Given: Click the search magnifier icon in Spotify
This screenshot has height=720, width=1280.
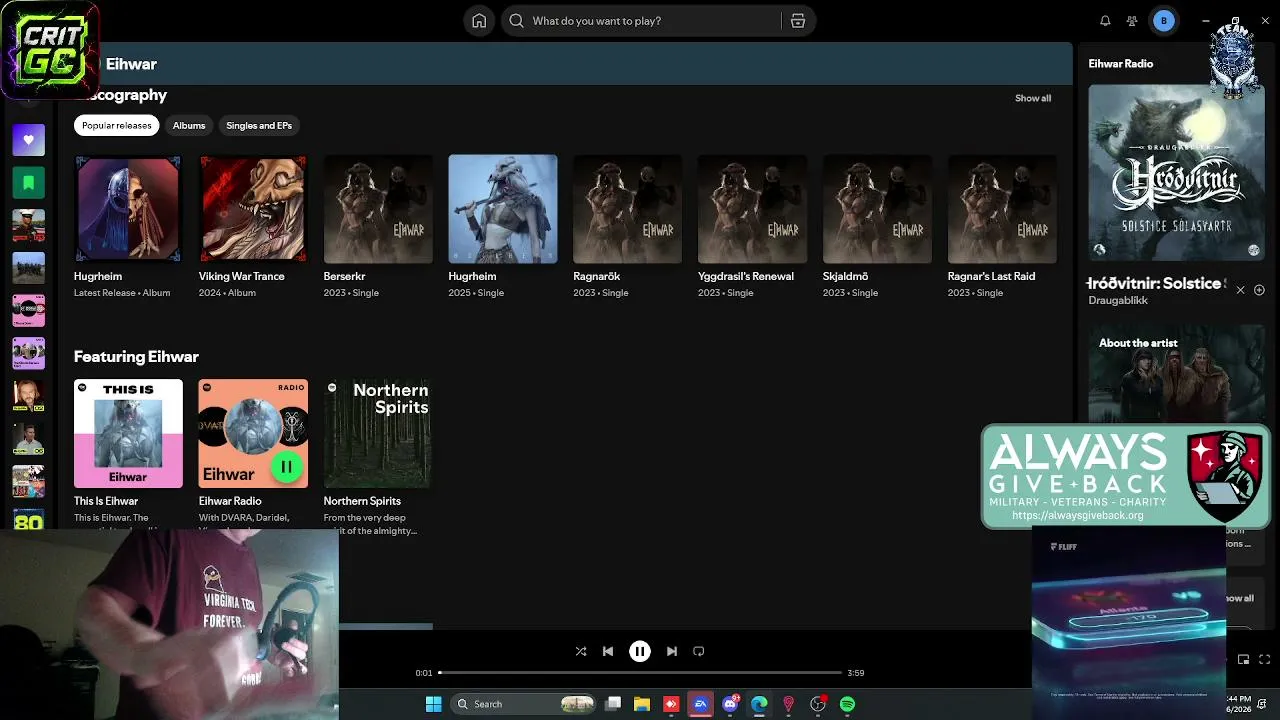Looking at the screenshot, I should 516,21.
